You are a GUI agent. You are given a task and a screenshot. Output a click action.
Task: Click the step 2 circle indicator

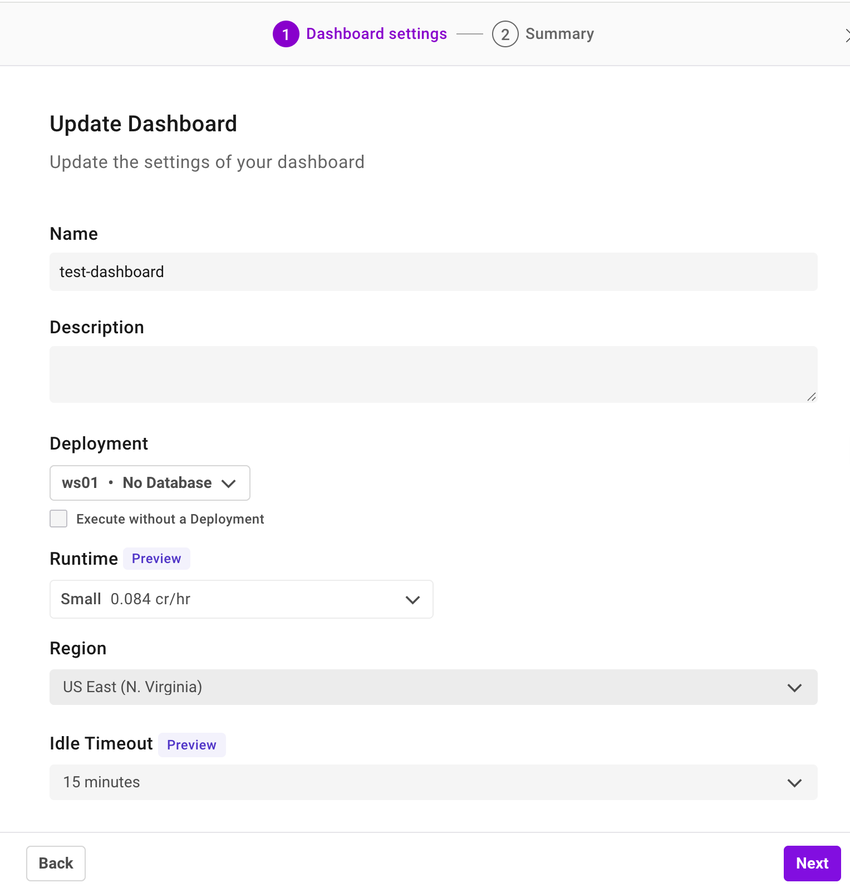pyautogui.click(x=505, y=33)
